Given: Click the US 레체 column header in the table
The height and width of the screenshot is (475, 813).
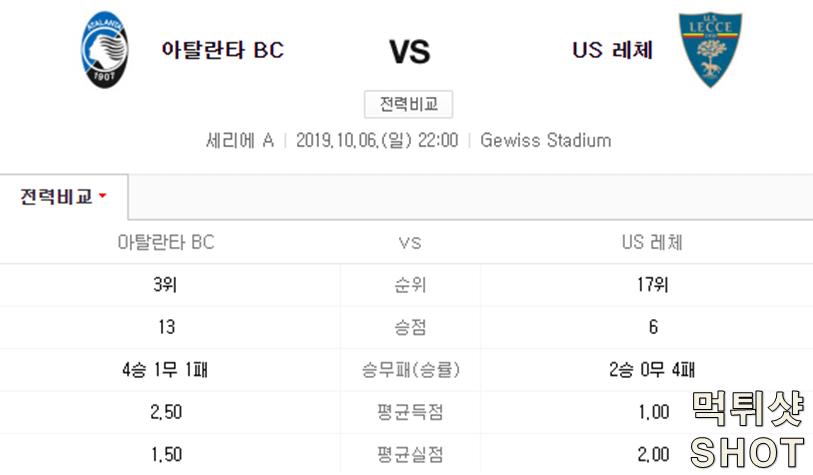Looking at the screenshot, I should tap(652, 242).
